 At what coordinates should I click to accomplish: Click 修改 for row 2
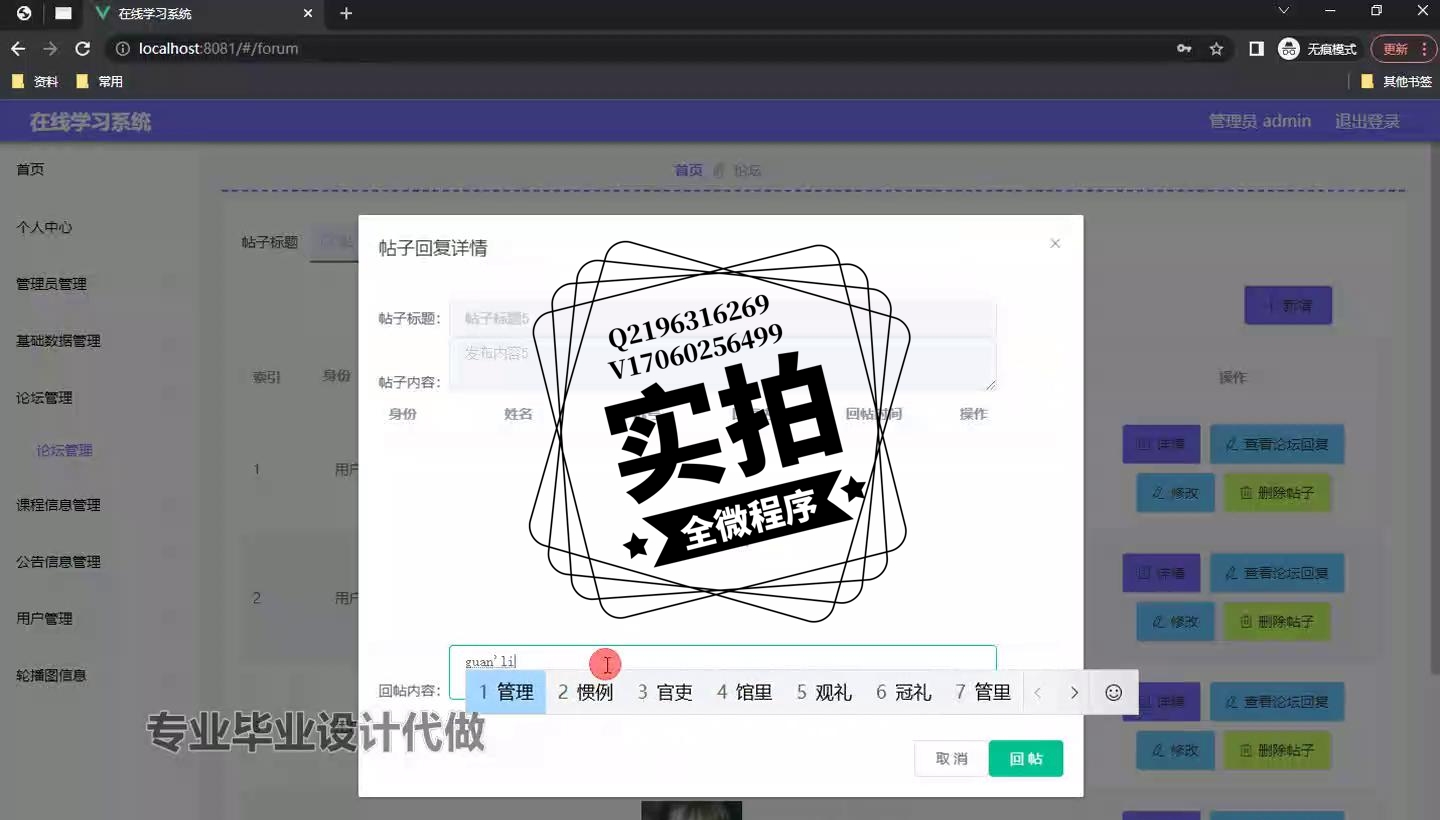coord(1175,622)
